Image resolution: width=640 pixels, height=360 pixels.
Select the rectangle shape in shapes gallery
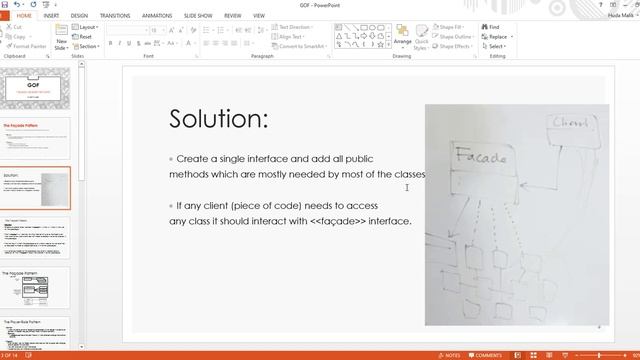(x=364, y=28)
